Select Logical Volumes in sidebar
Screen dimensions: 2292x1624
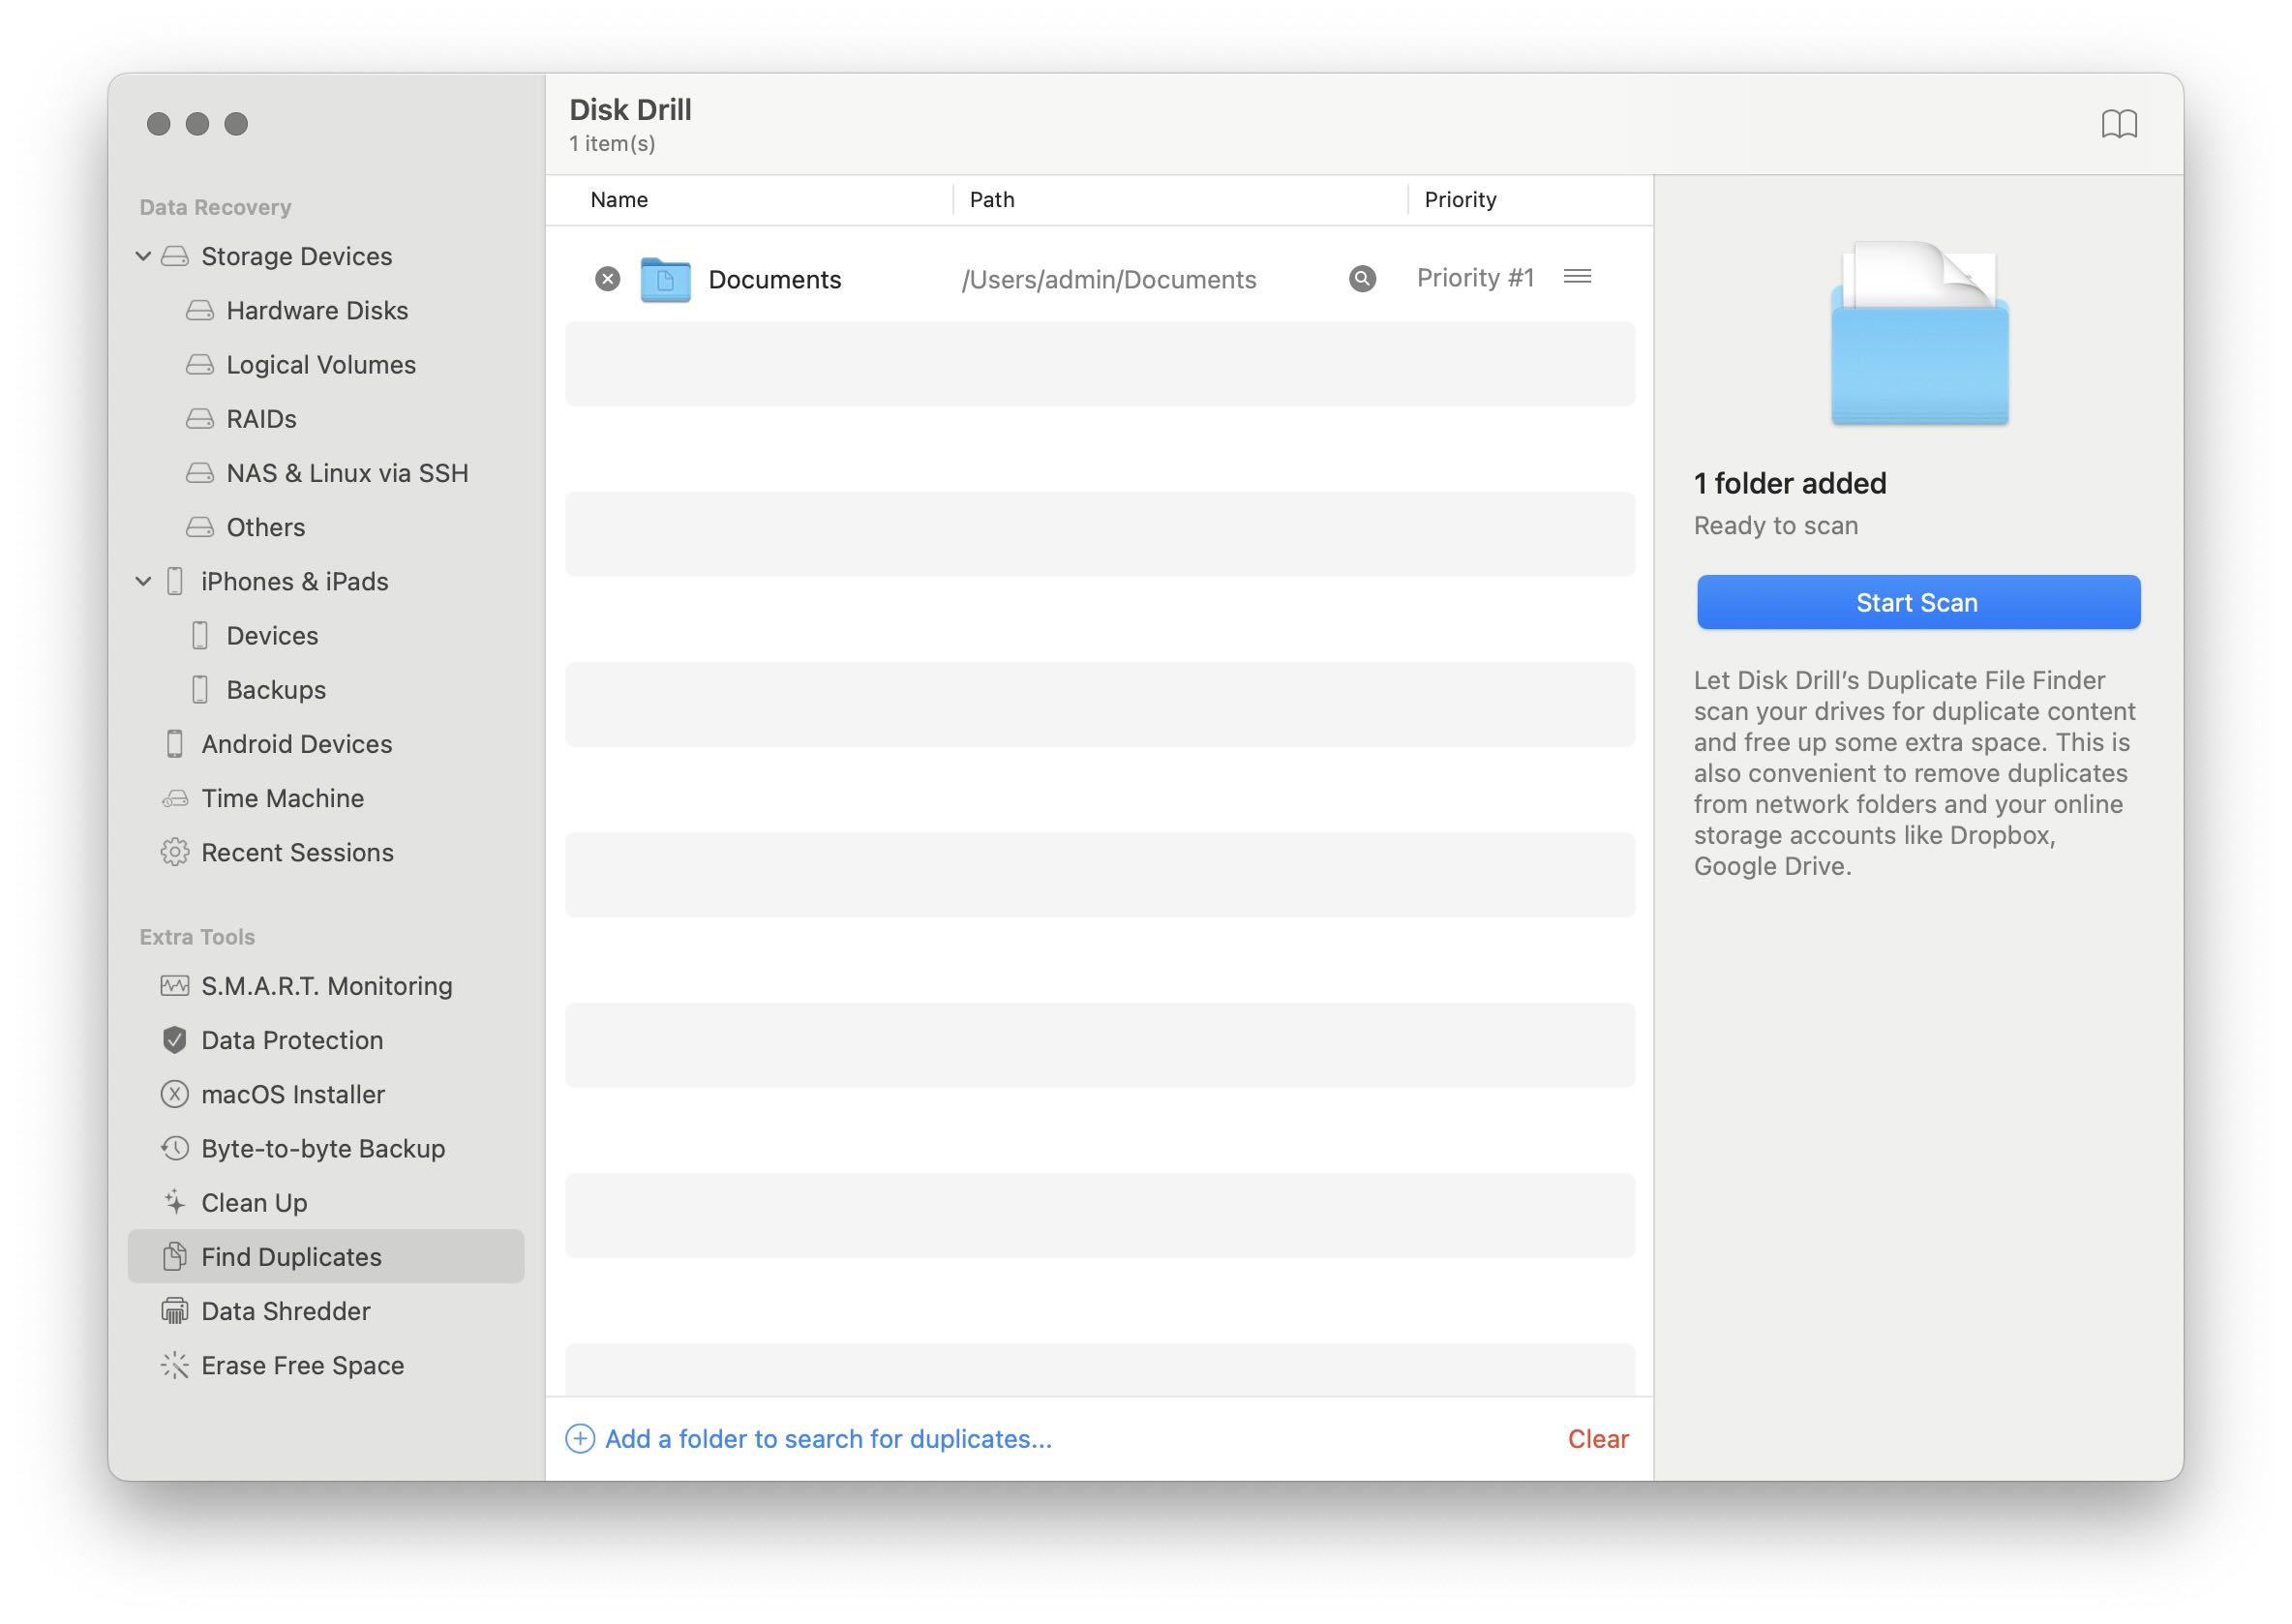pos(321,364)
